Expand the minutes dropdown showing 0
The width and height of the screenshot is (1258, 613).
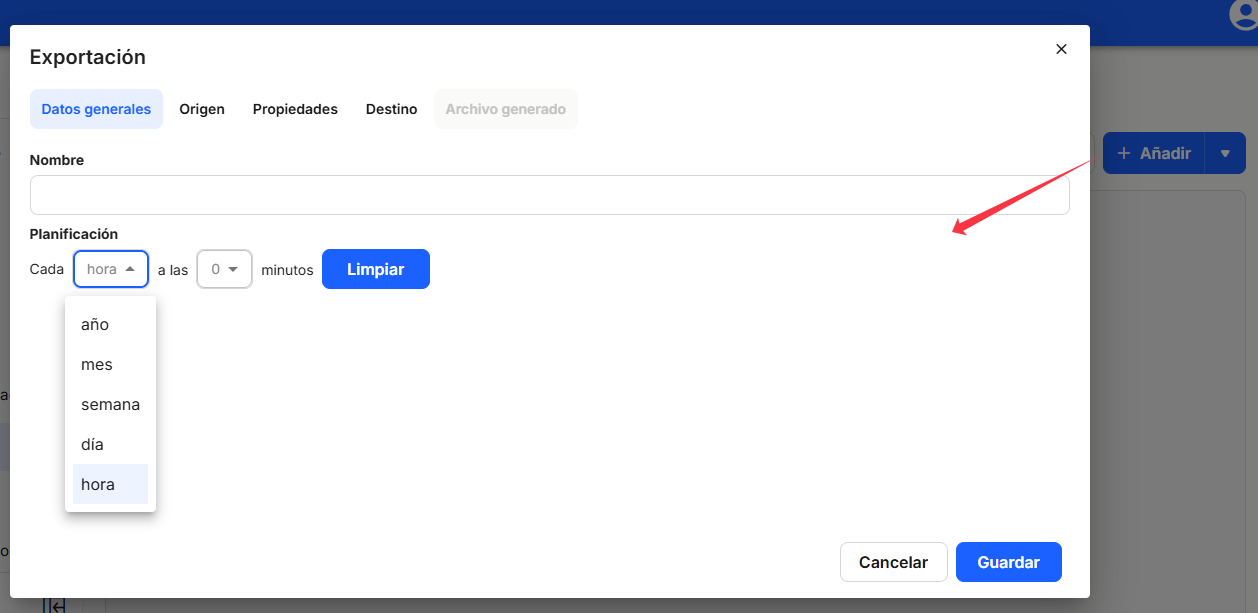(x=224, y=269)
